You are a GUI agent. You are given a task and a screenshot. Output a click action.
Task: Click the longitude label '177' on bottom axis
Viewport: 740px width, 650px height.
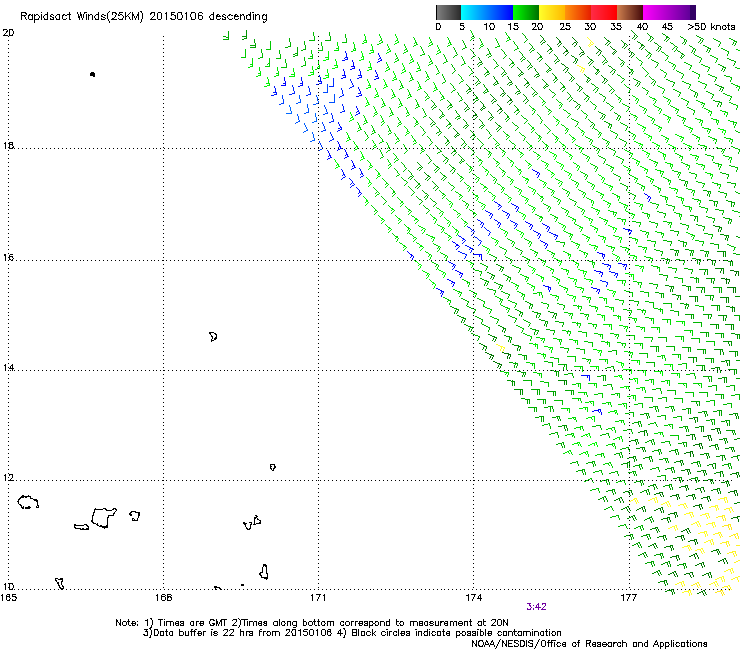click(x=628, y=598)
